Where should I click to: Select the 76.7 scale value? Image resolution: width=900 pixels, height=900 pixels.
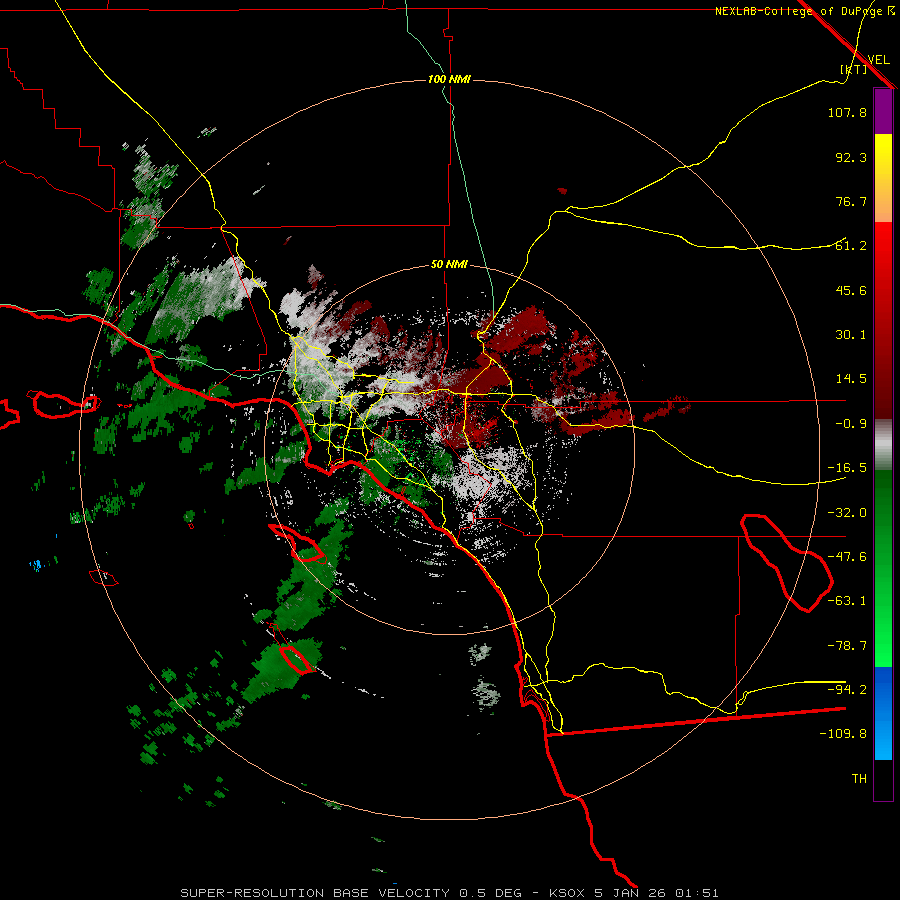click(851, 201)
